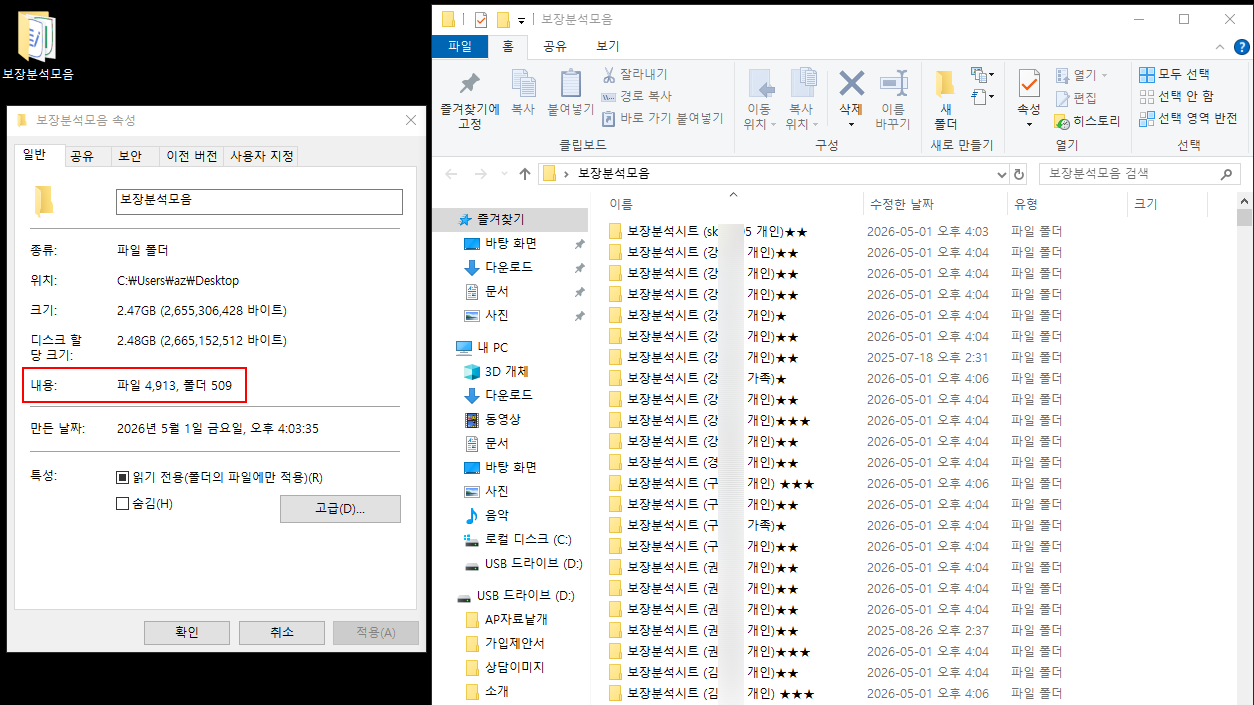This screenshot has width=1254, height=705.
Task: Switch to 보기 ribbon tab
Action: click(x=607, y=46)
